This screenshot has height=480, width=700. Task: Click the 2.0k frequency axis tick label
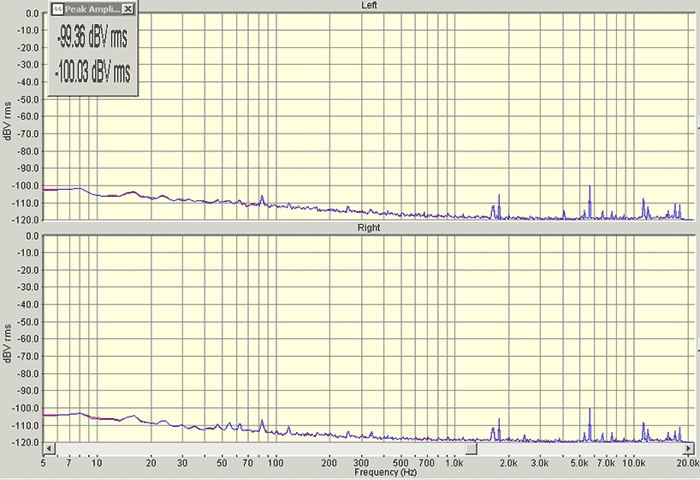tap(508, 463)
